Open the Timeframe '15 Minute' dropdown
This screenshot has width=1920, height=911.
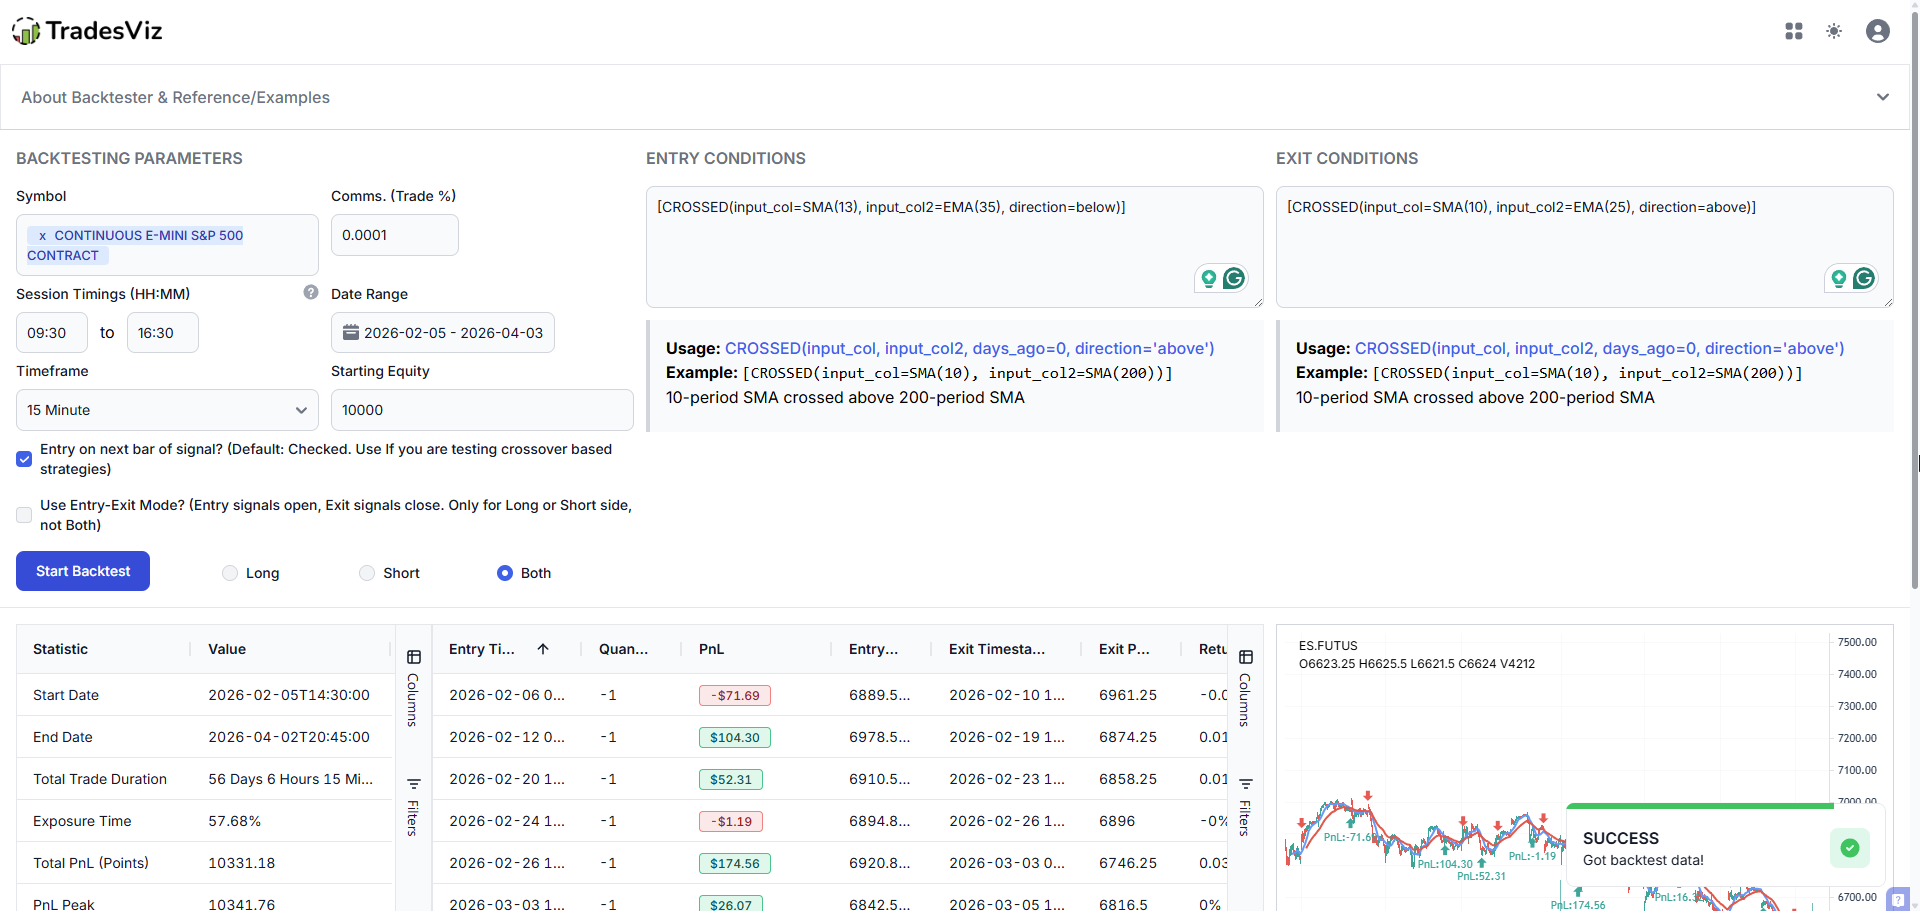point(167,410)
